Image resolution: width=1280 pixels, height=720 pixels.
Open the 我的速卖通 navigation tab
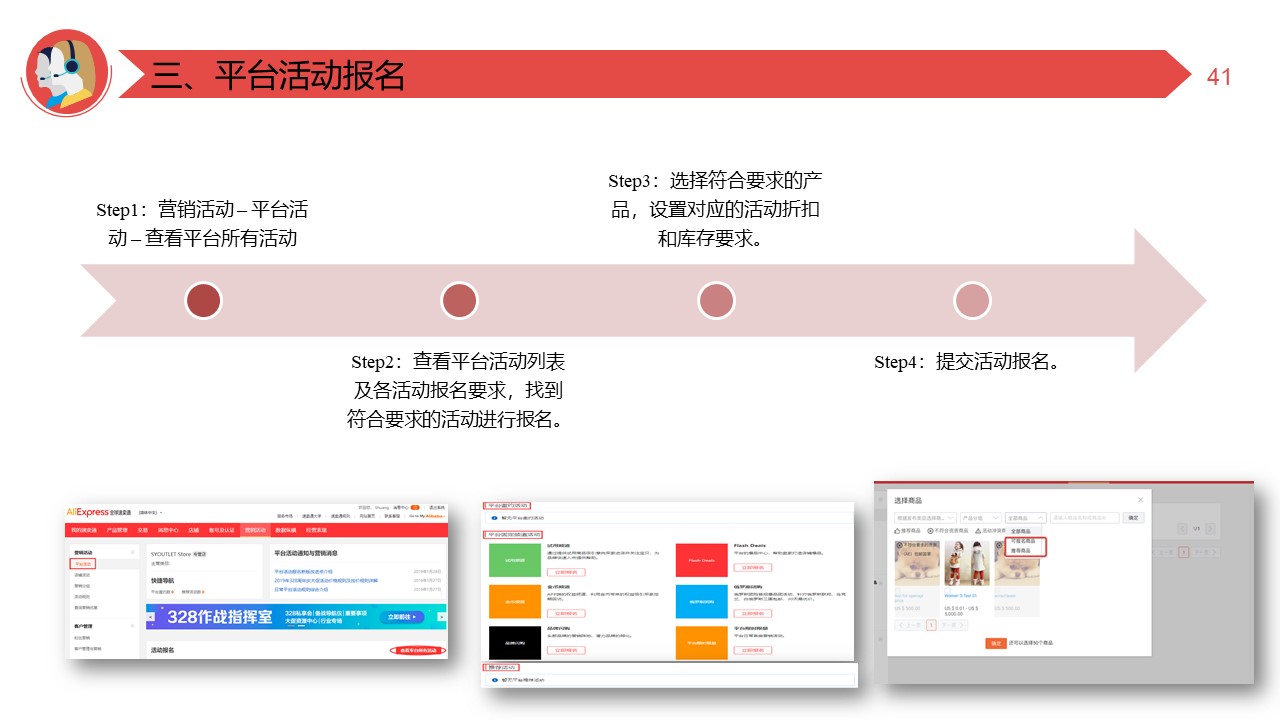pyautogui.click(x=83, y=530)
